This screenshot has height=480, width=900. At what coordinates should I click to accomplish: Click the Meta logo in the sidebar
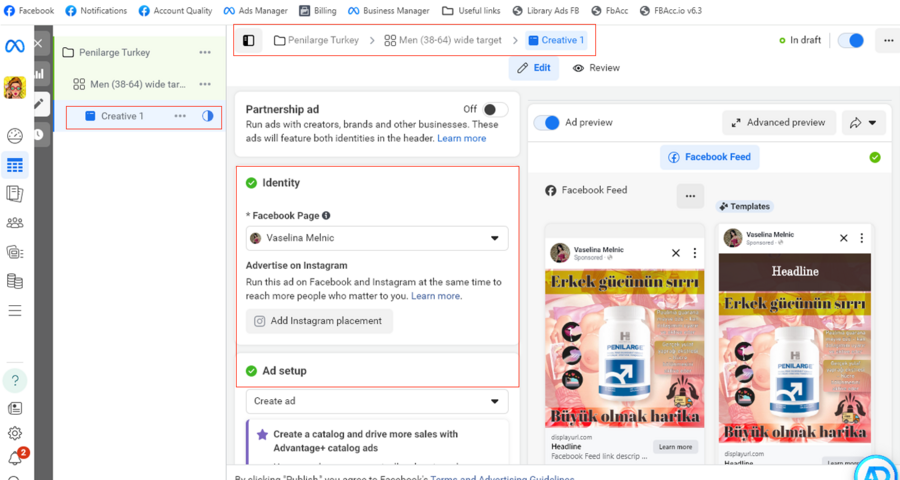pos(15,47)
